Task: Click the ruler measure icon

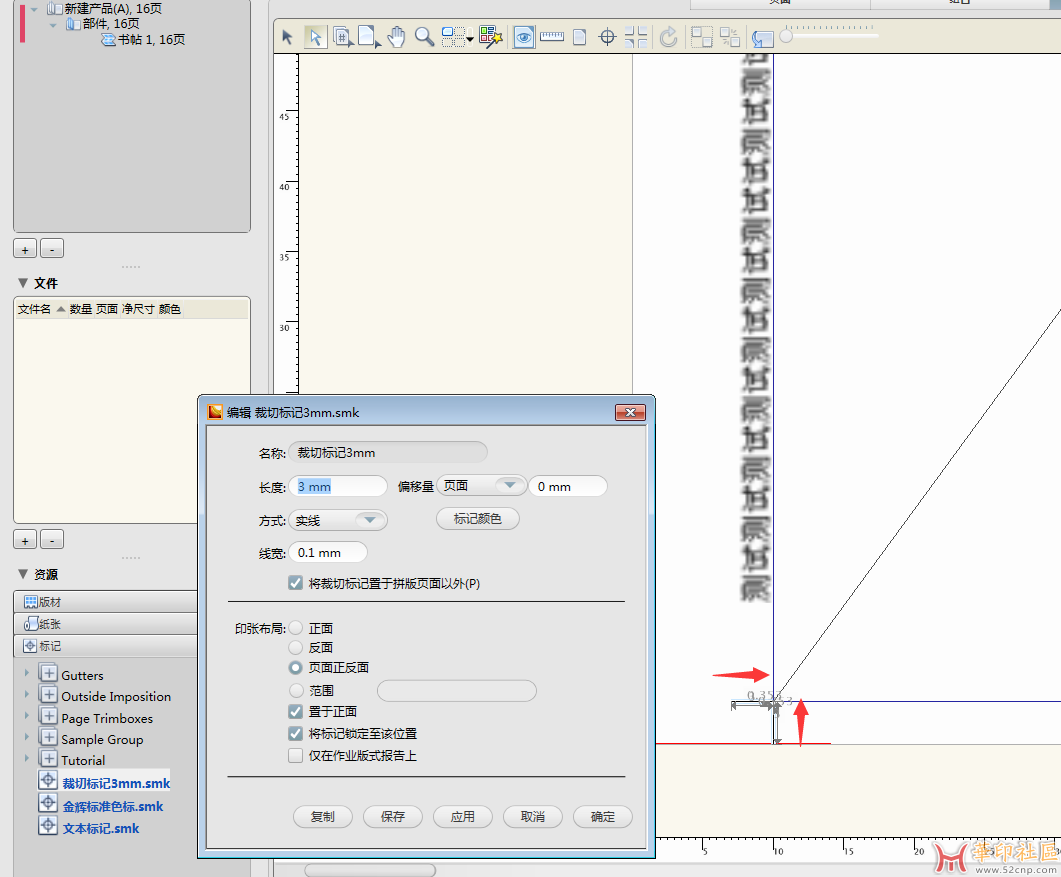Action: [552, 37]
